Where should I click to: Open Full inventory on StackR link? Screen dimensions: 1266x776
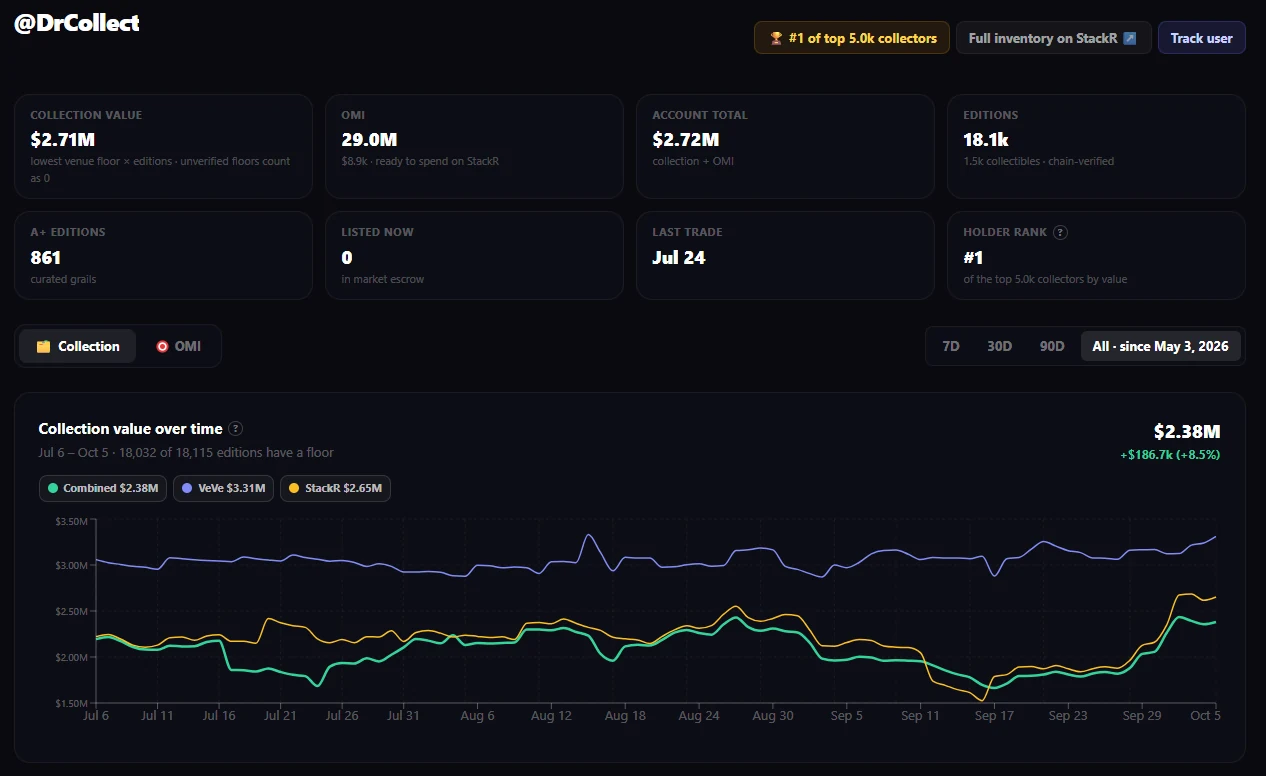[1053, 38]
